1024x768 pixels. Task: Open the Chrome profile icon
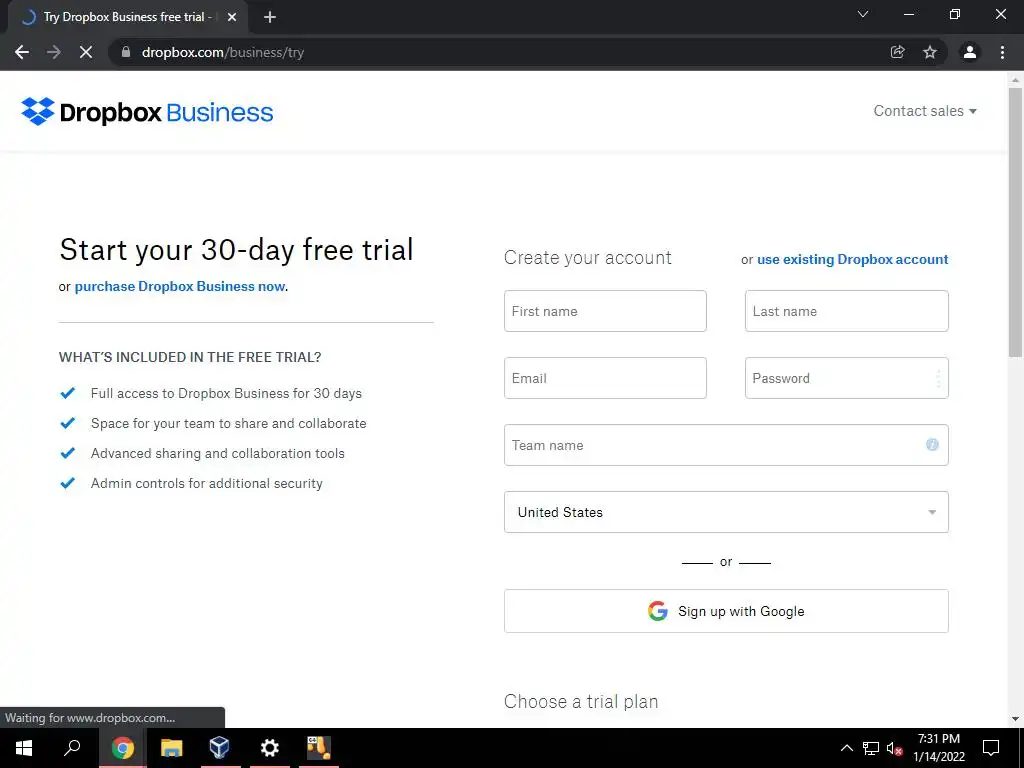(x=970, y=52)
